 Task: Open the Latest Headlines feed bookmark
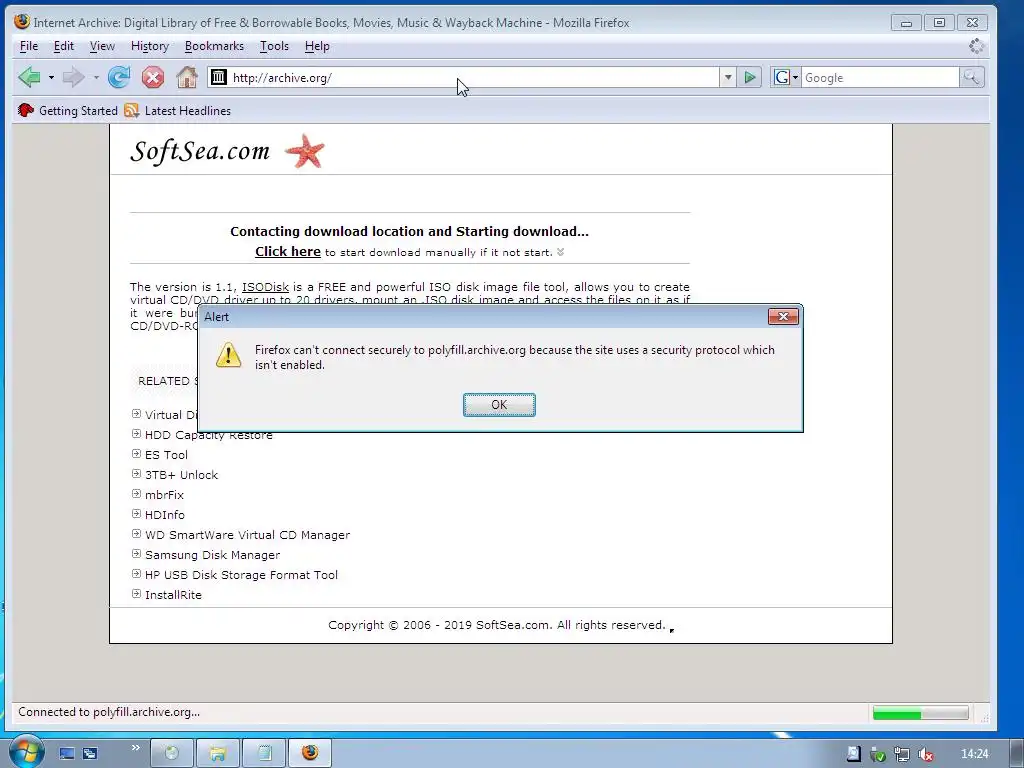click(x=177, y=110)
